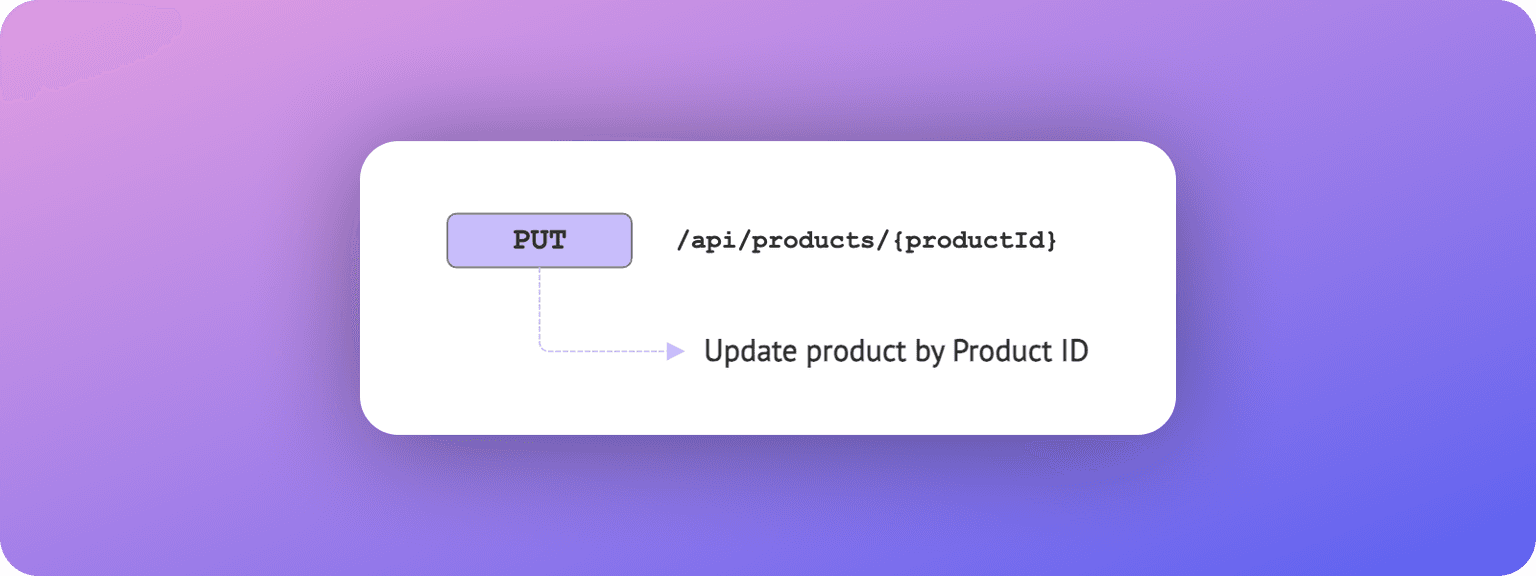This screenshot has width=1536, height=576.
Task: Click the "Update product by Product ID" description
Action: click(895, 352)
